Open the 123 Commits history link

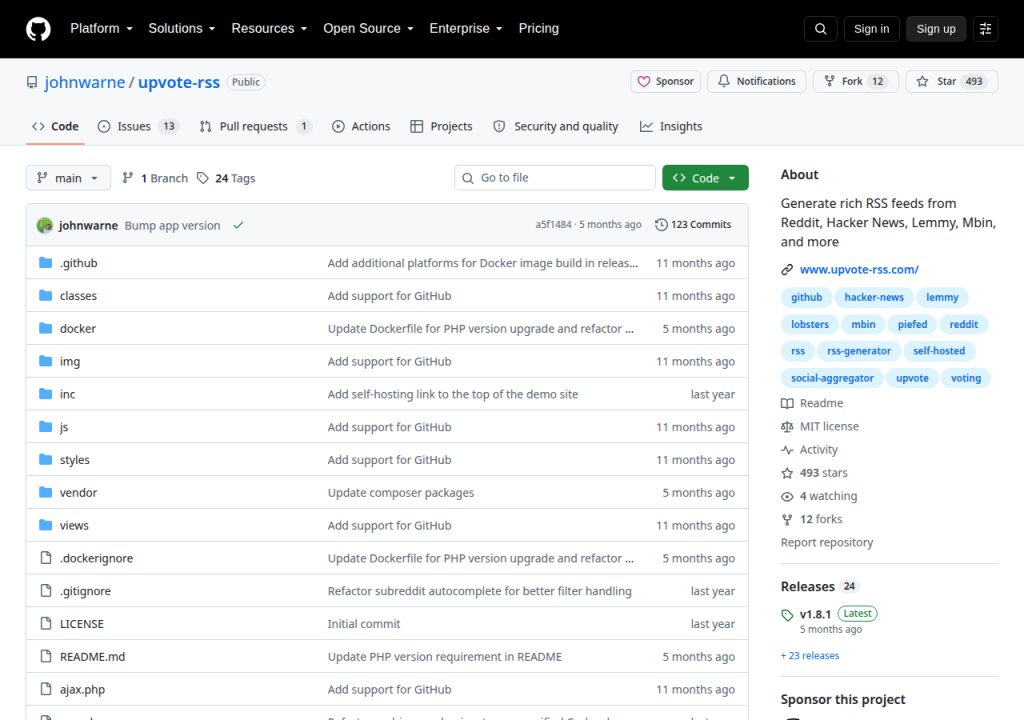(693, 225)
